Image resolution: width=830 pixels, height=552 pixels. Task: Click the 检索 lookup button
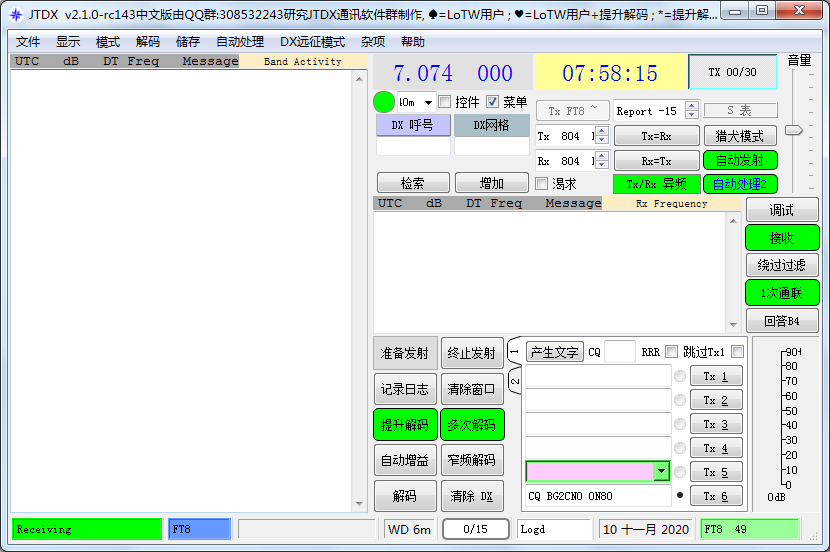coord(413,183)
